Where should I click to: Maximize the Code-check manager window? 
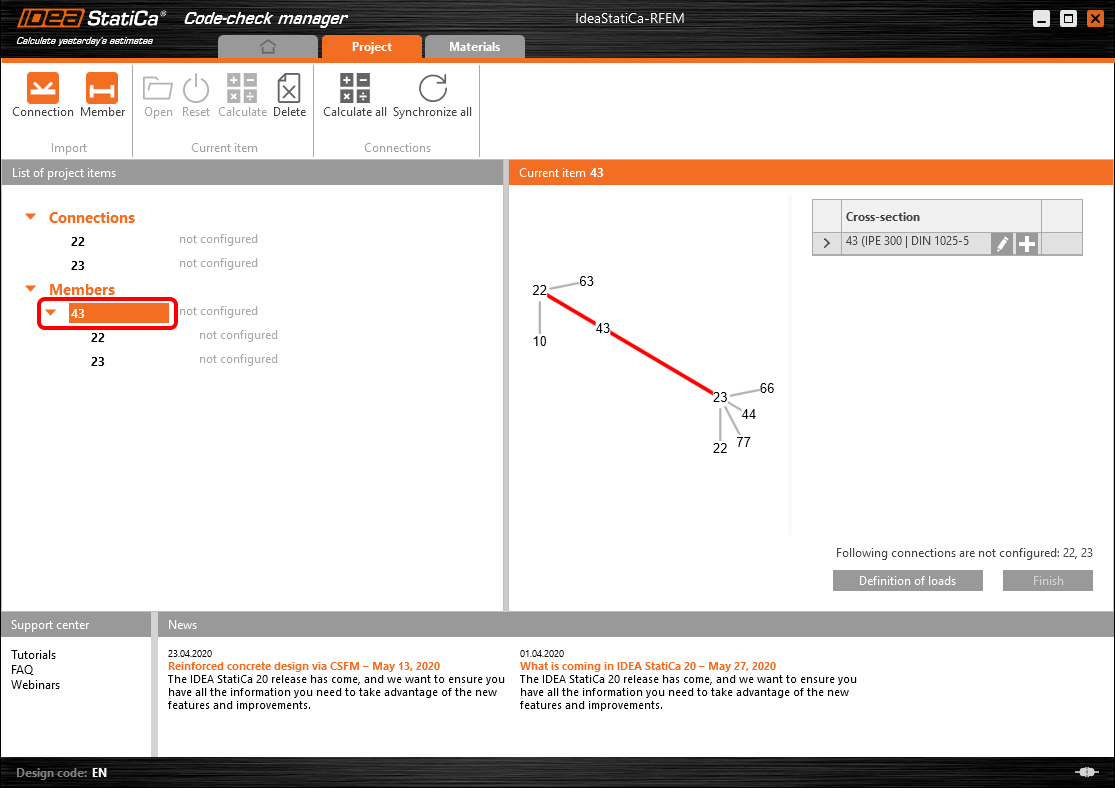pos(1069,18)
